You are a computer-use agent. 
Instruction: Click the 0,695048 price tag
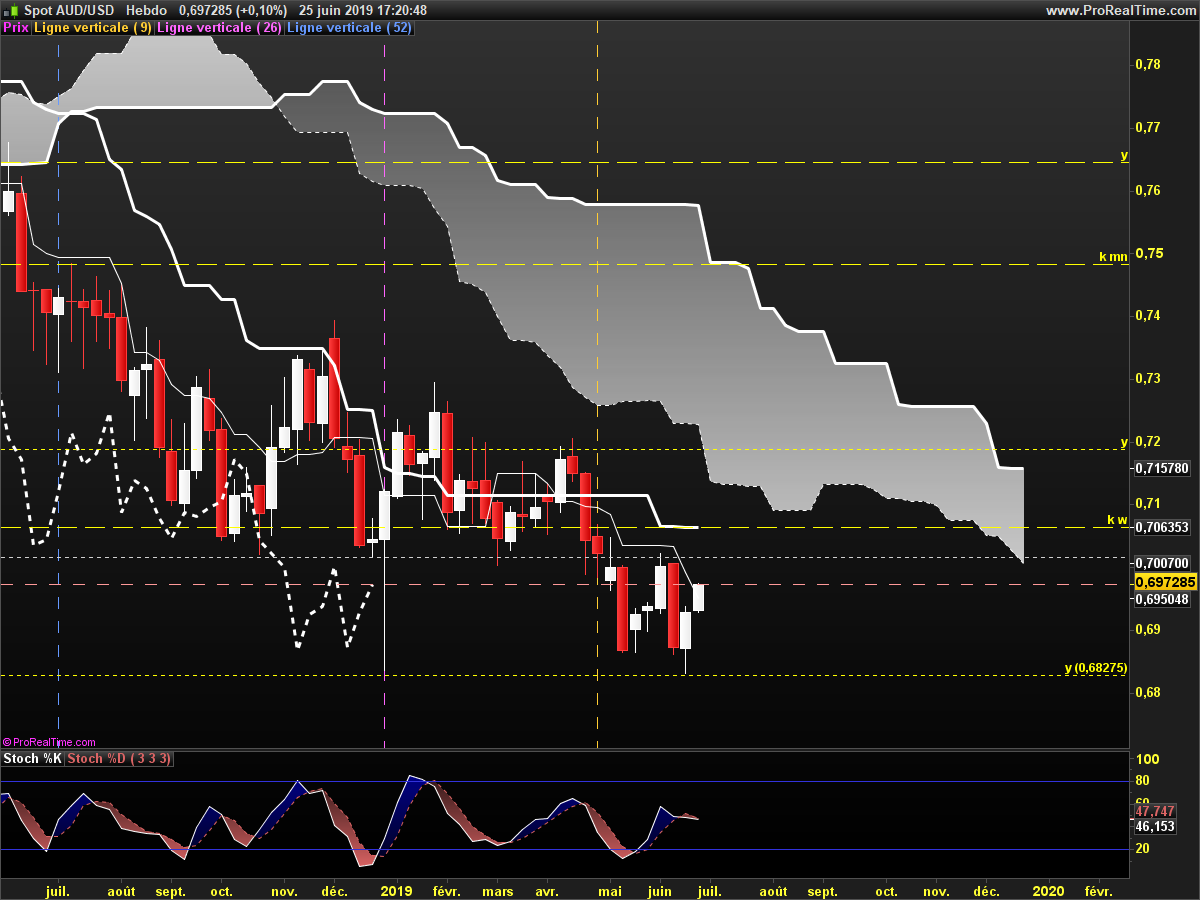tap(1162, 599)
